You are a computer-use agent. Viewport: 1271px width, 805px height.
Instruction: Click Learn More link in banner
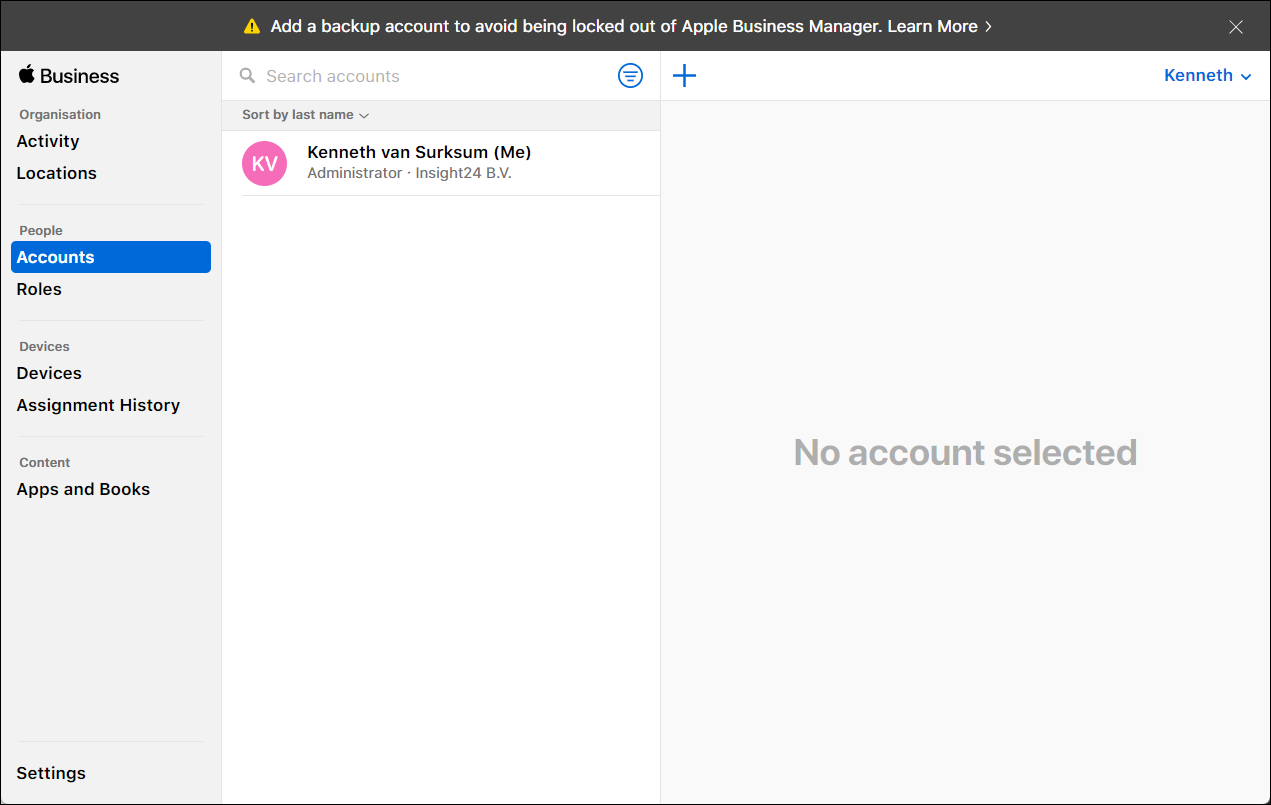(938, 27)
